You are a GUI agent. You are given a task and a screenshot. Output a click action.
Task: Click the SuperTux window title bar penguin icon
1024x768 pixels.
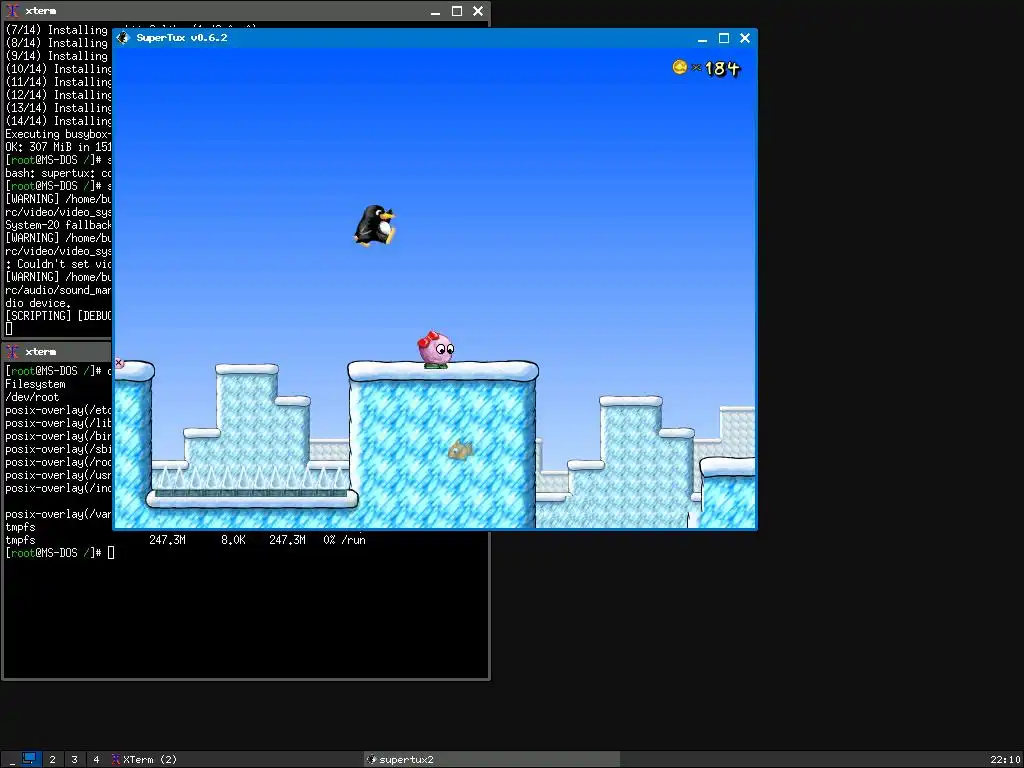[x=123, y=38]
